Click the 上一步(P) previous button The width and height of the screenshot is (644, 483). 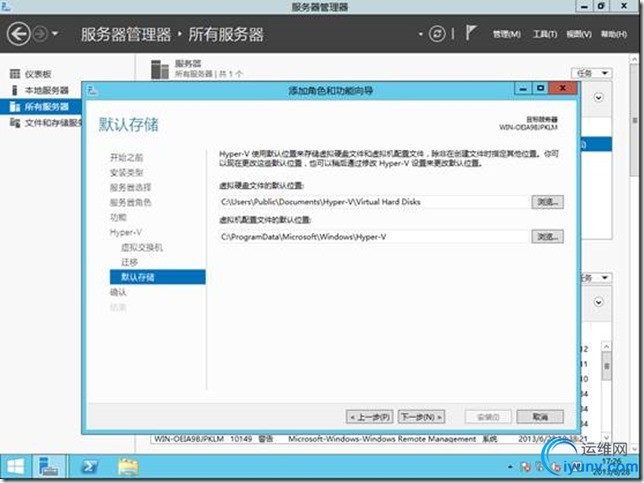point(370,417)
